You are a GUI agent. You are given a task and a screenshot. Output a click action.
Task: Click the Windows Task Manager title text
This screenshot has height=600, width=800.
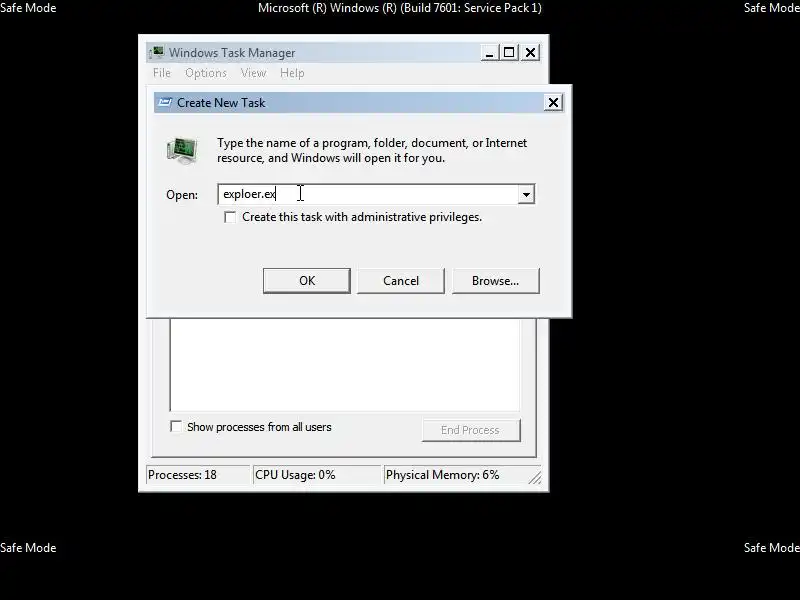coord(232,53)
